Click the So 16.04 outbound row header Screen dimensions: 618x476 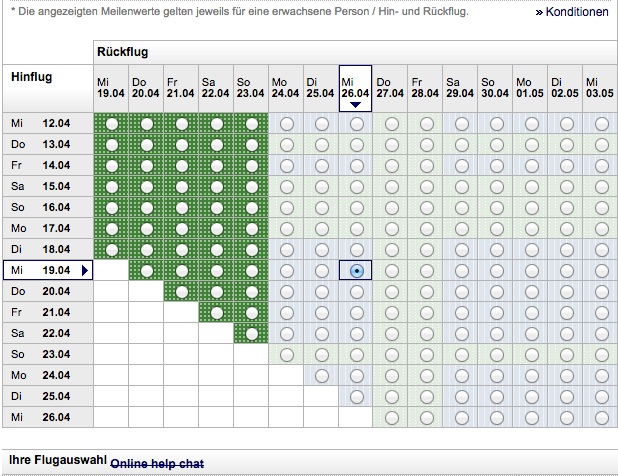(42, 207)
